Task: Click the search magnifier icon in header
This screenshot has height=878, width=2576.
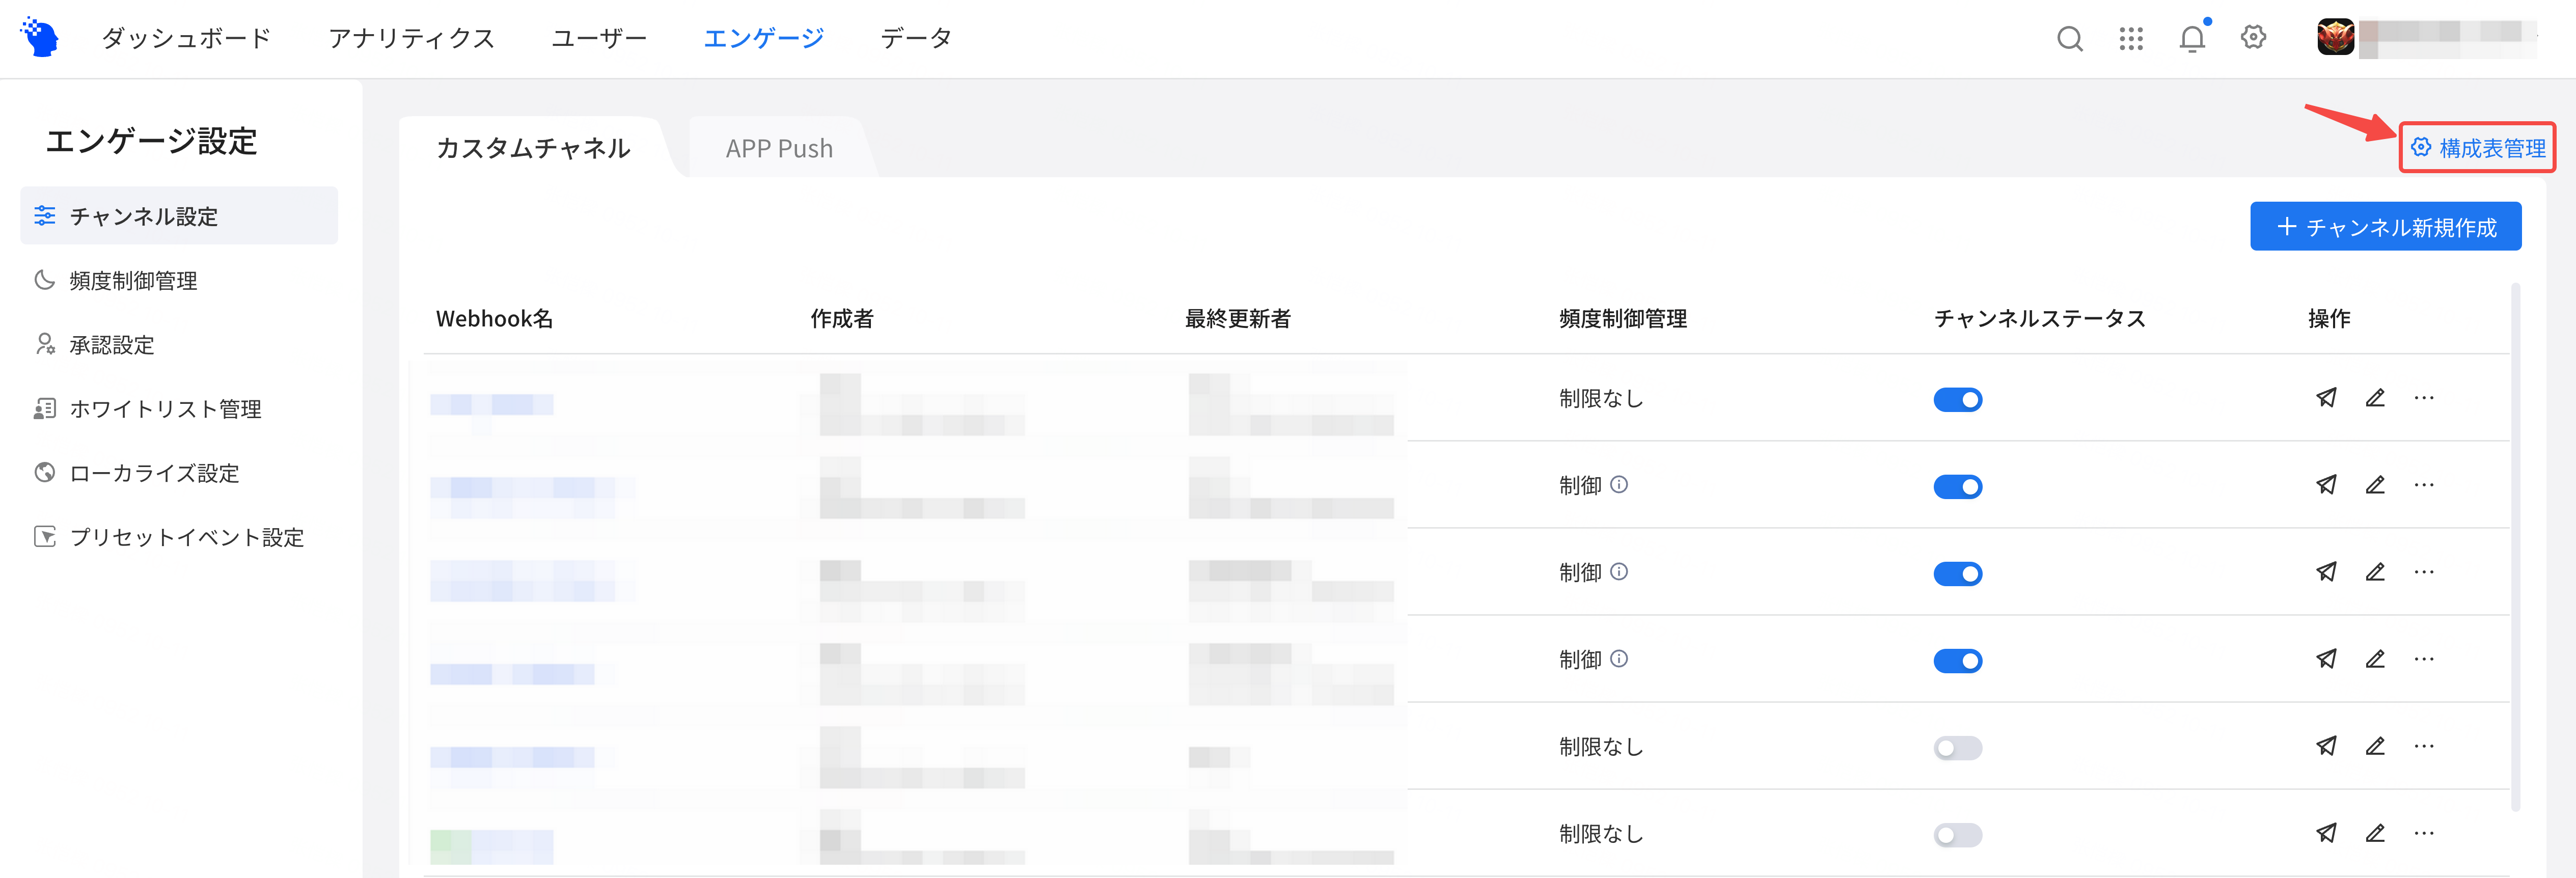Action: 2069,38
